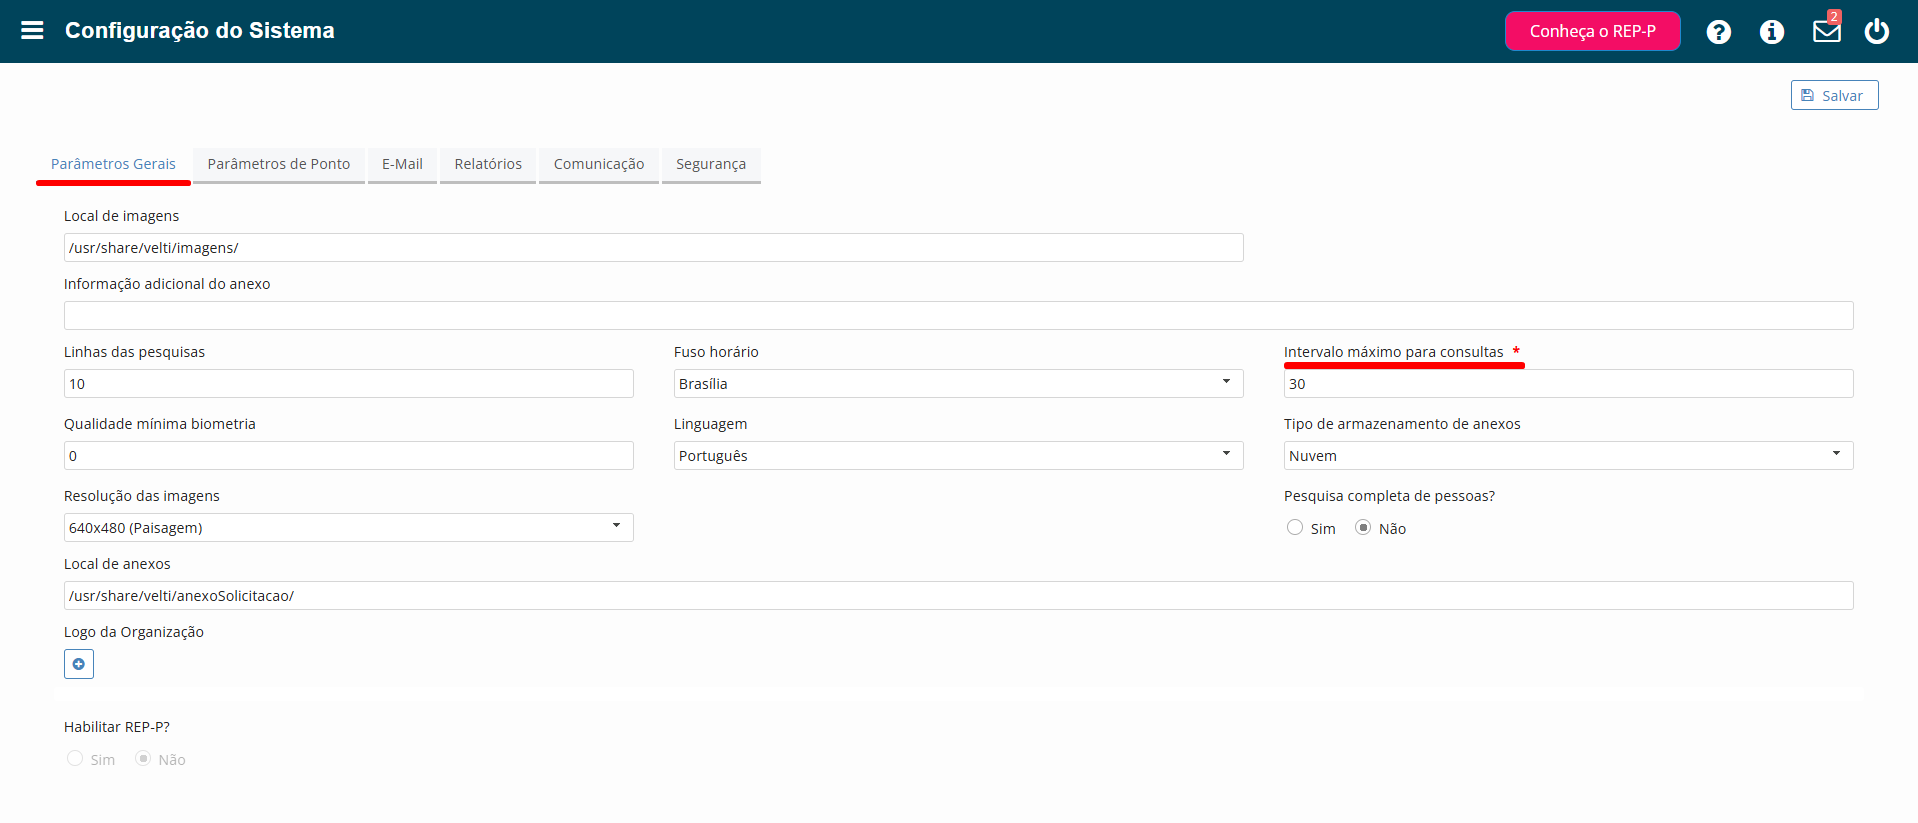1918x823 pixels.
Task: Expand Resolução das imagens dropdown
Action: click(348, 528)
